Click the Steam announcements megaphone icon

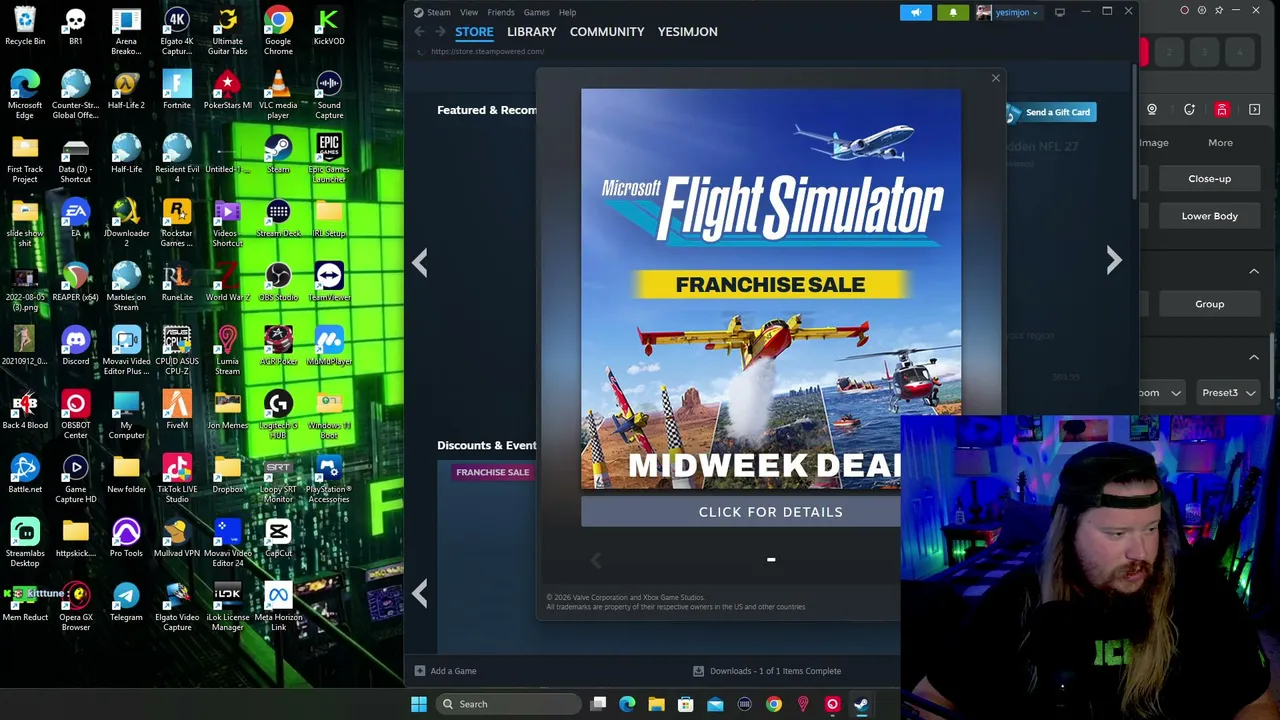tap(916, 12)
